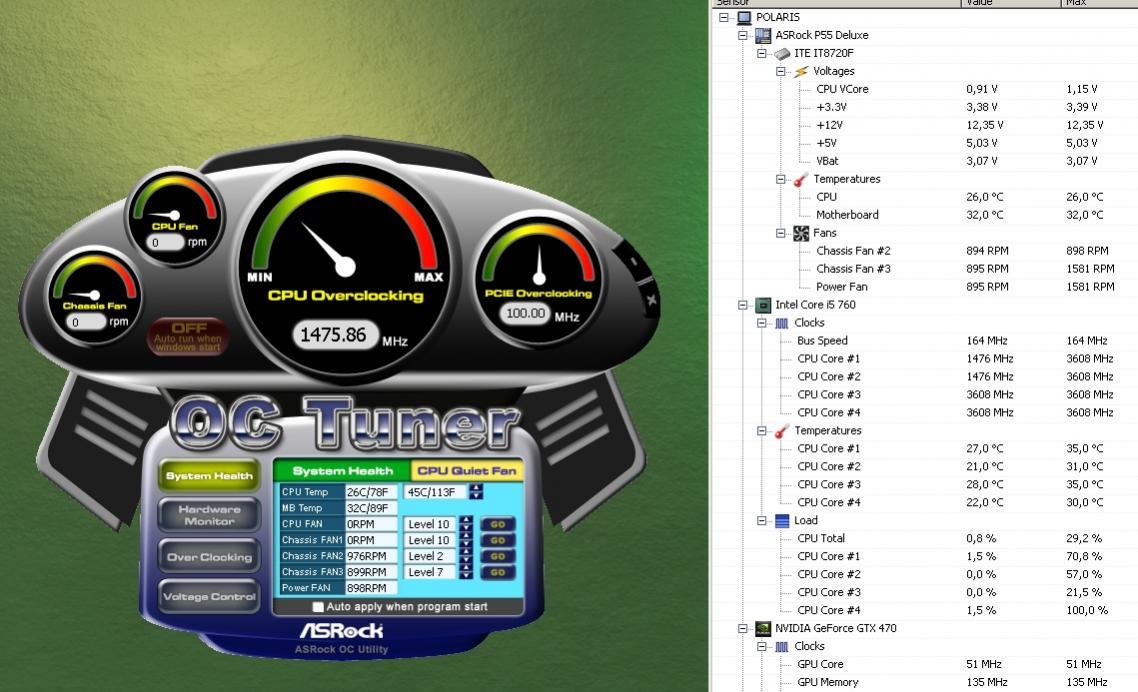
Task: Collapse the NVIDIA GeForce GTX 470 node
Action: point(742,628)
